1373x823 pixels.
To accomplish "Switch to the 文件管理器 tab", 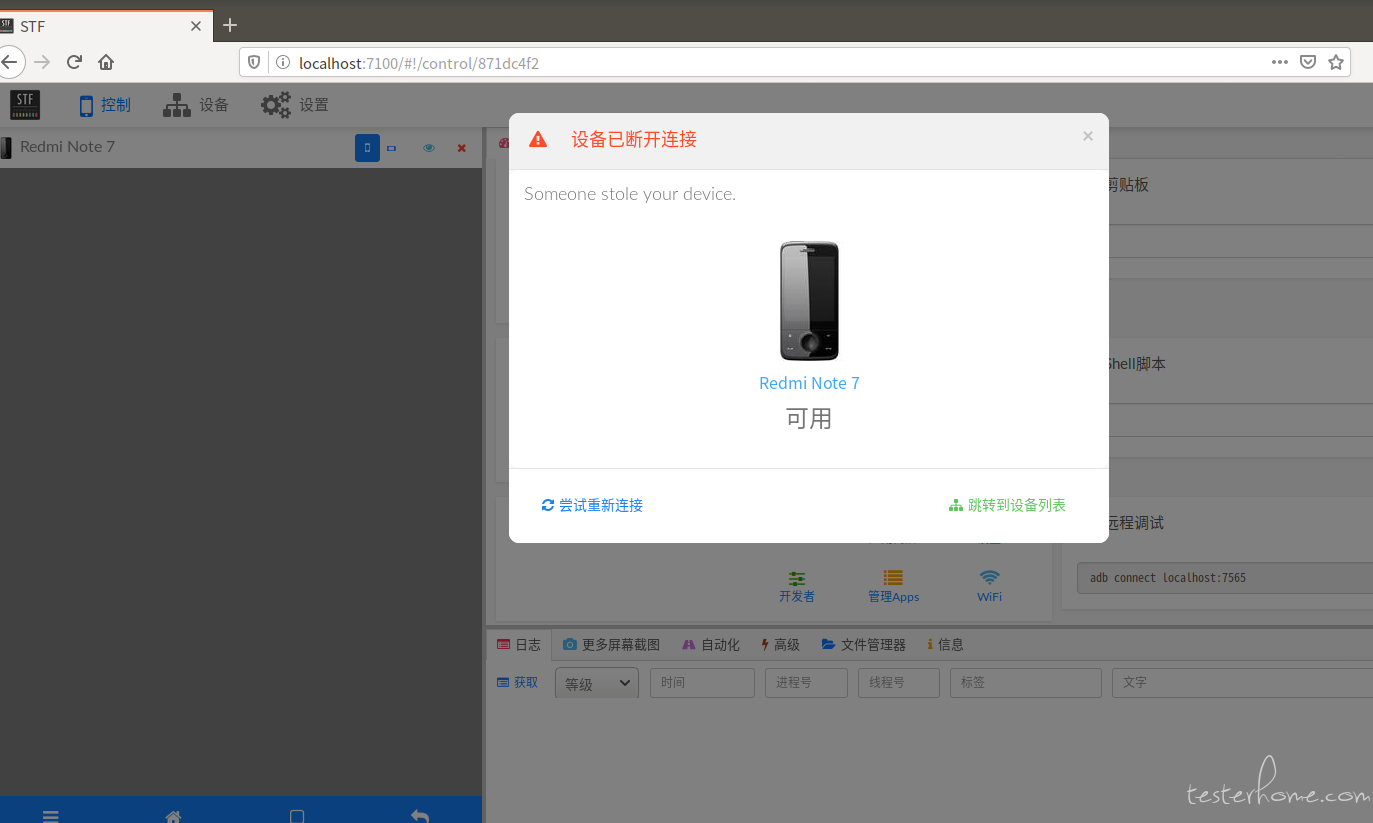I will [863, 645].
